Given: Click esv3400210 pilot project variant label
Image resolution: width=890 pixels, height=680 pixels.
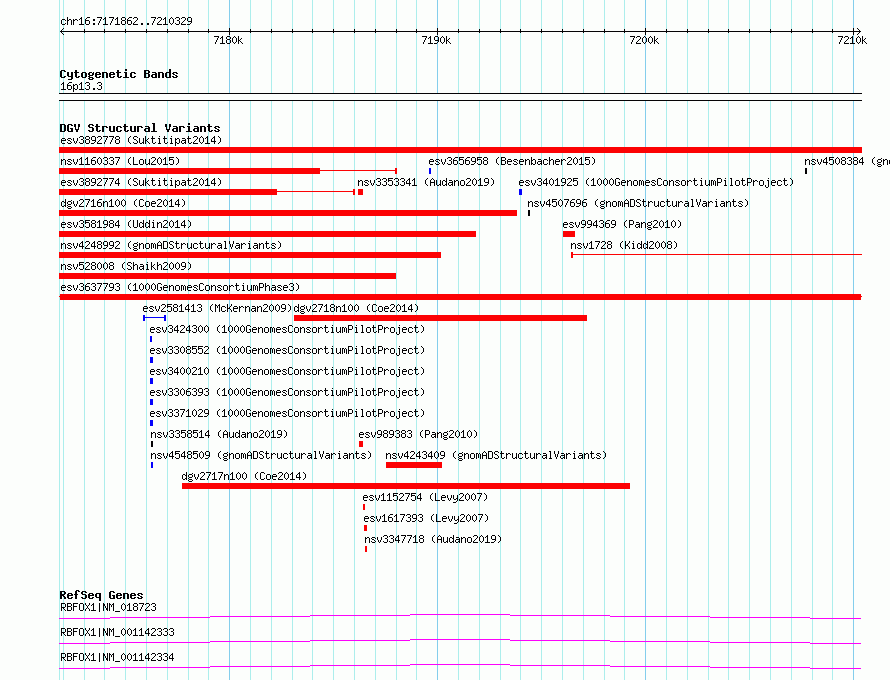Looking at the screenshot, I should click(x=287, y=371).
